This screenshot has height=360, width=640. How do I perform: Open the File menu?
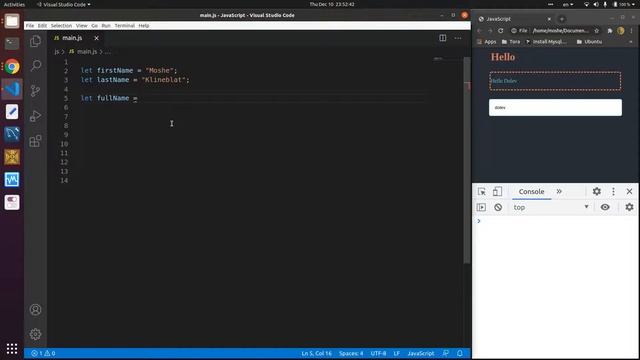[30, 25]
